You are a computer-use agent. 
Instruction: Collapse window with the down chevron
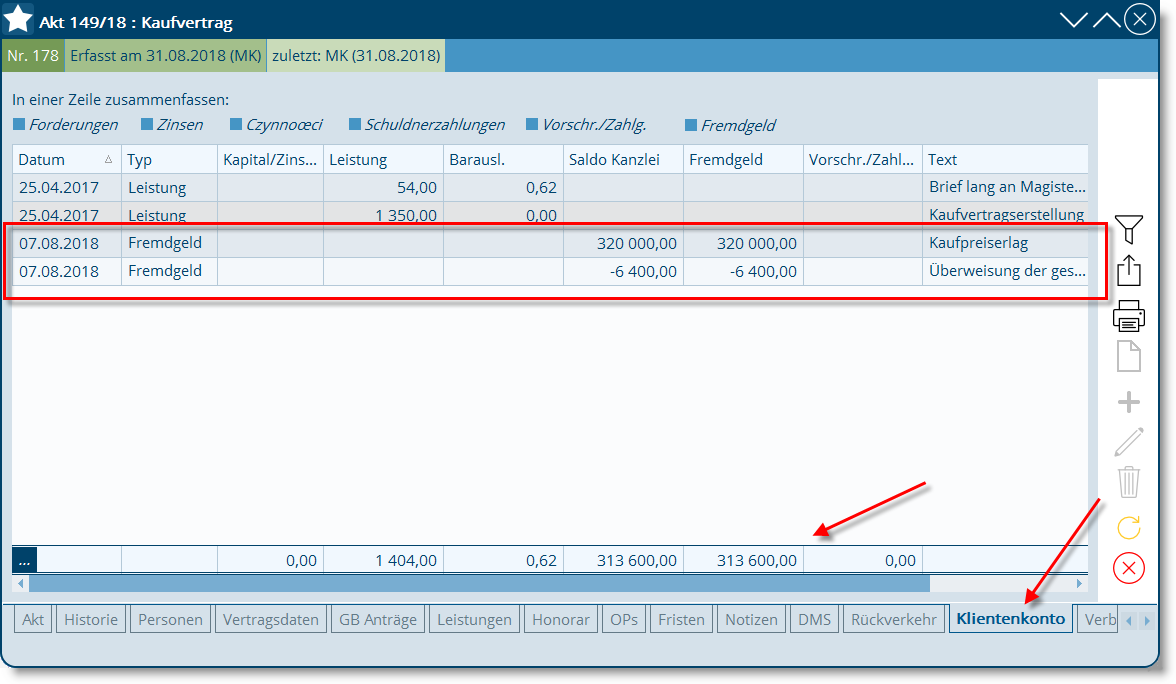(1073, 20)
